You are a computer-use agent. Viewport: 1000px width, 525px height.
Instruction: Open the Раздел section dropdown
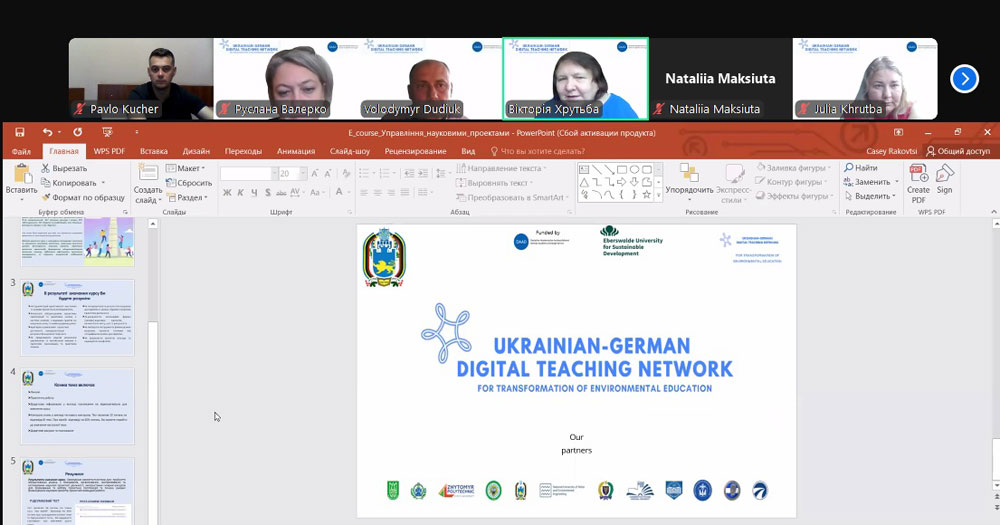[x=188, y=198]
